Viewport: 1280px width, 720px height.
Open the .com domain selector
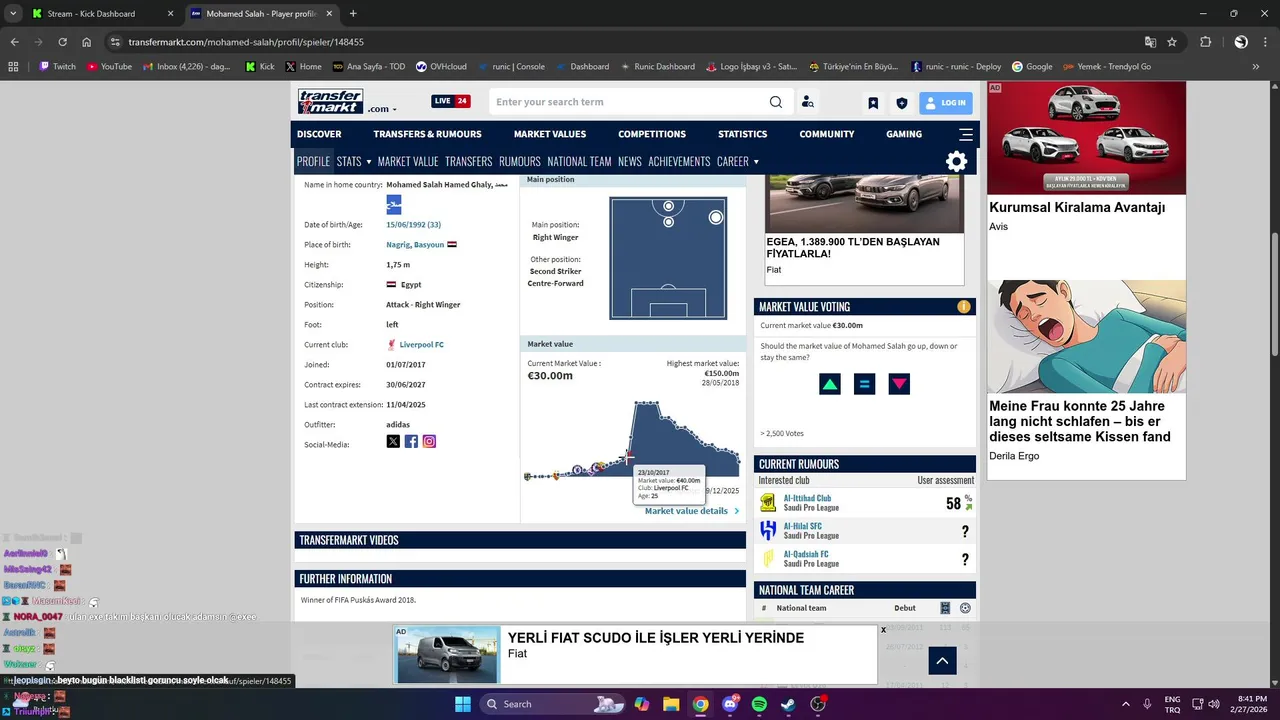(382, 109)
